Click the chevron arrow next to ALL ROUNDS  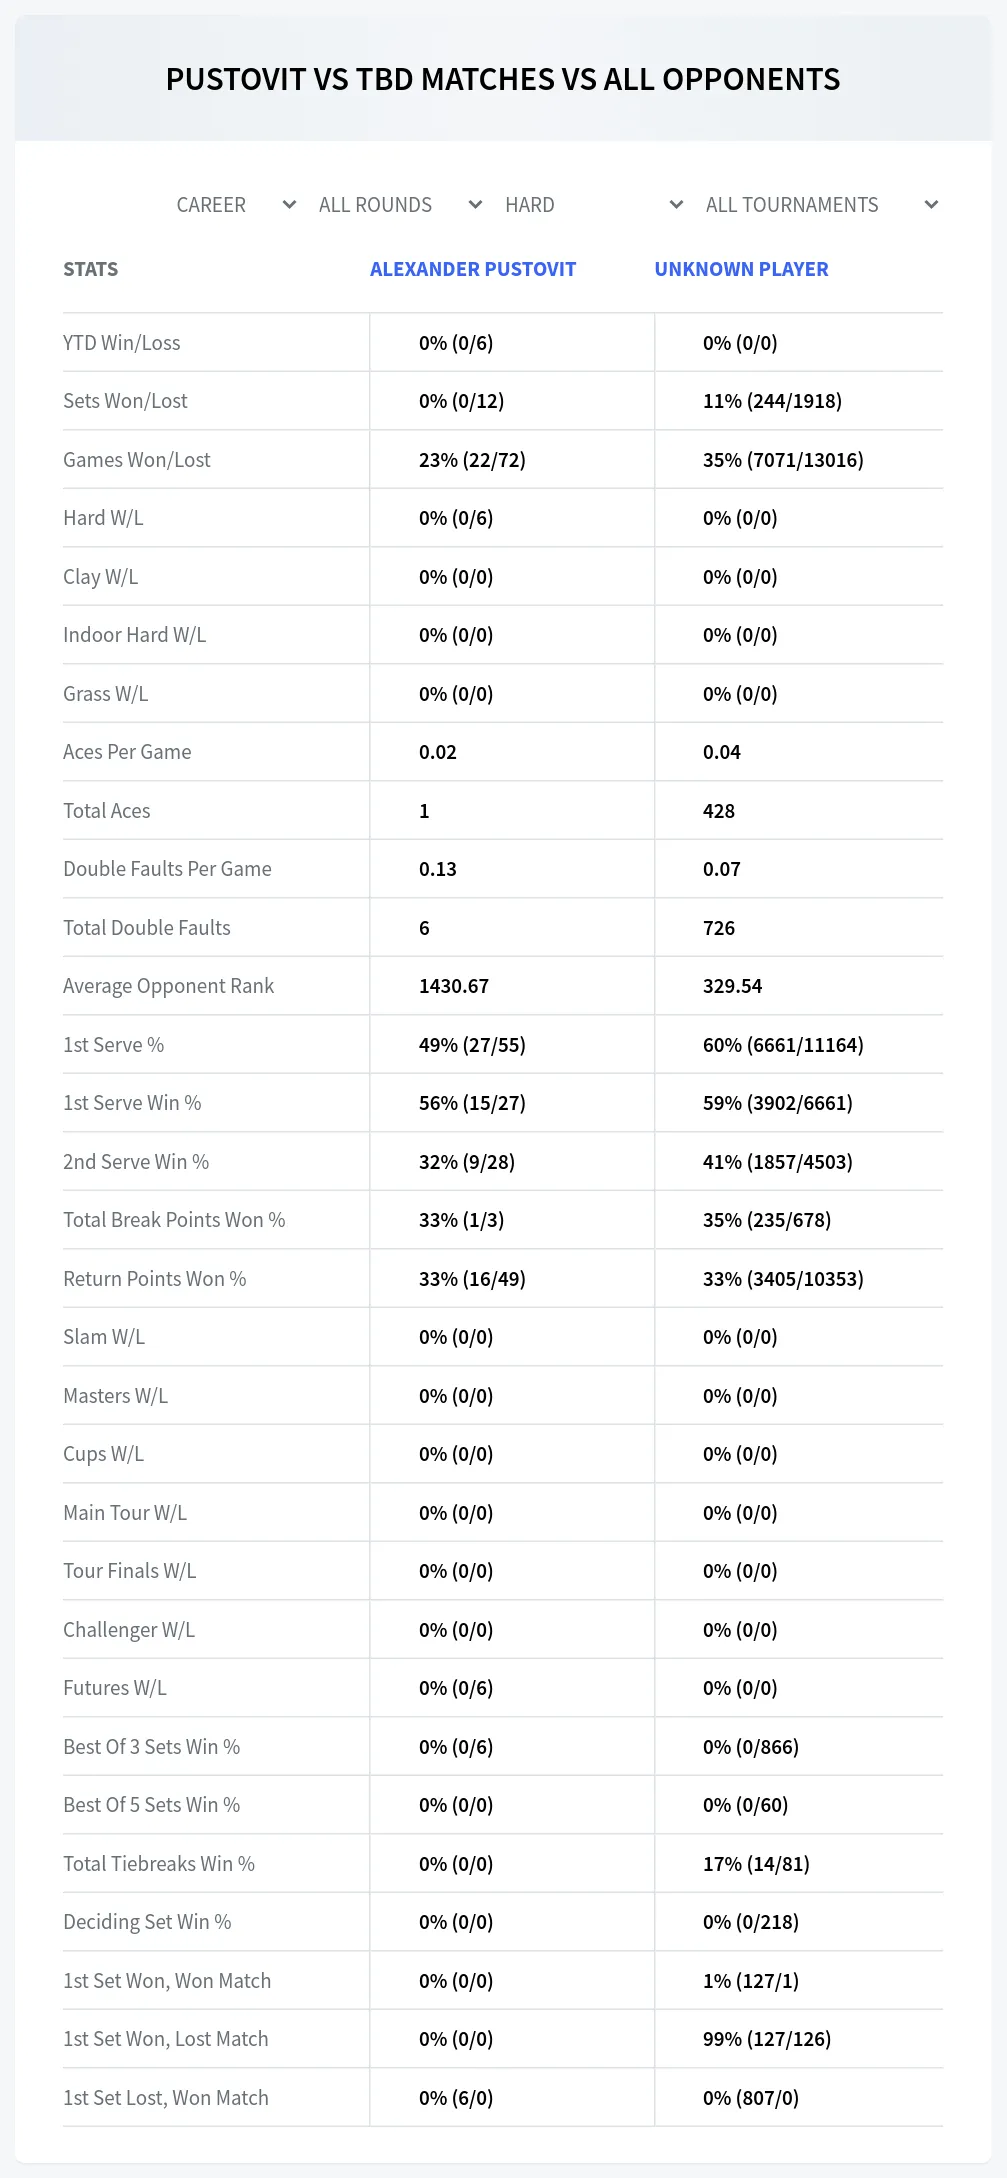click(475, 205)
